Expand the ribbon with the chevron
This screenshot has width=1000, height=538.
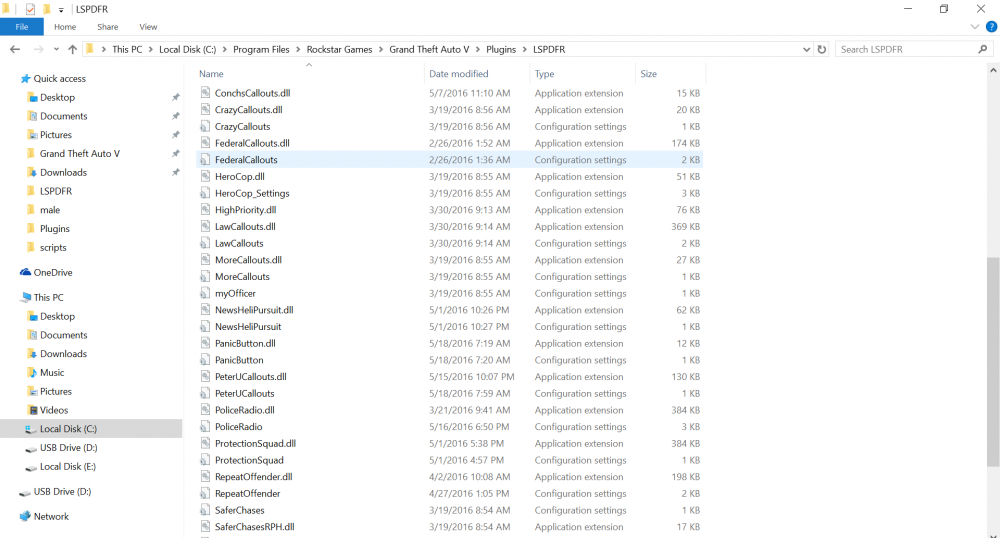[974, 27]
